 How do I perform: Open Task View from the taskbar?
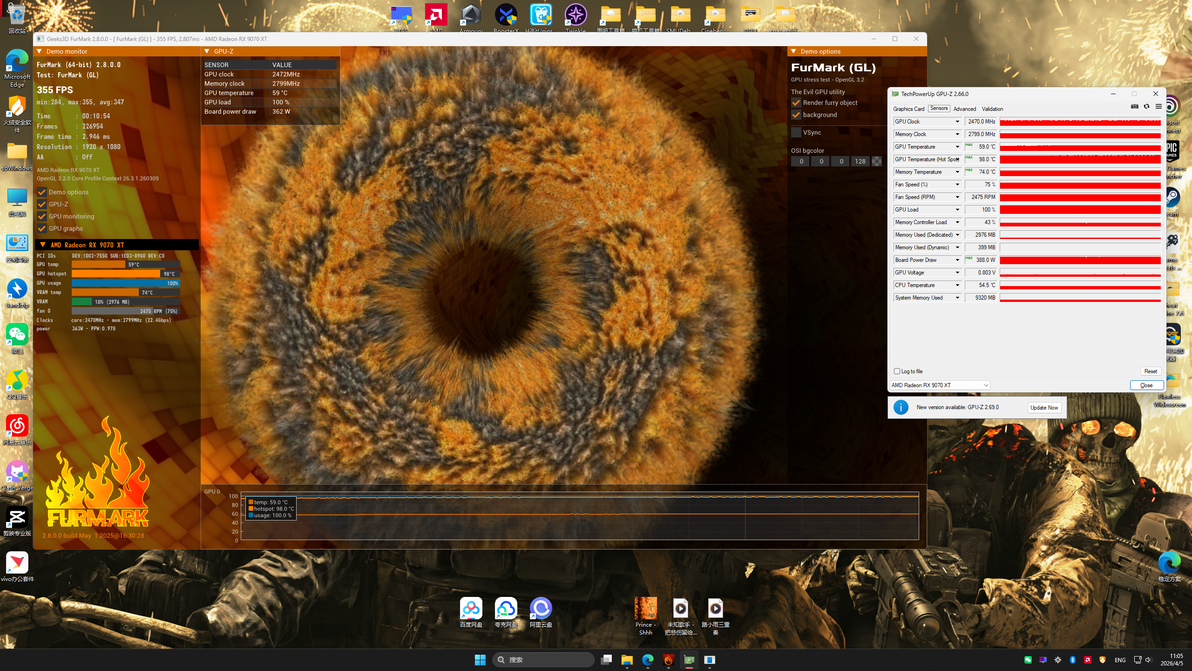pyautogui.click(x=606, y=660)
